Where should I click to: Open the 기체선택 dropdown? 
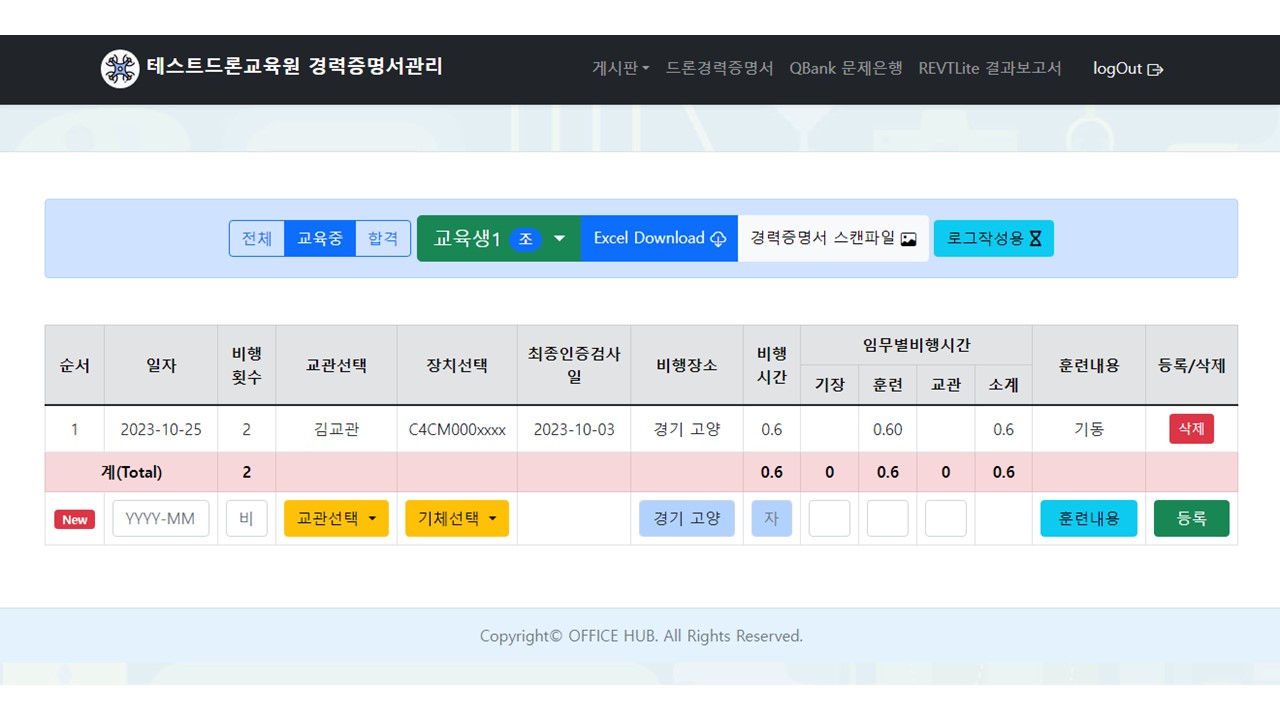tap(456, 519)
